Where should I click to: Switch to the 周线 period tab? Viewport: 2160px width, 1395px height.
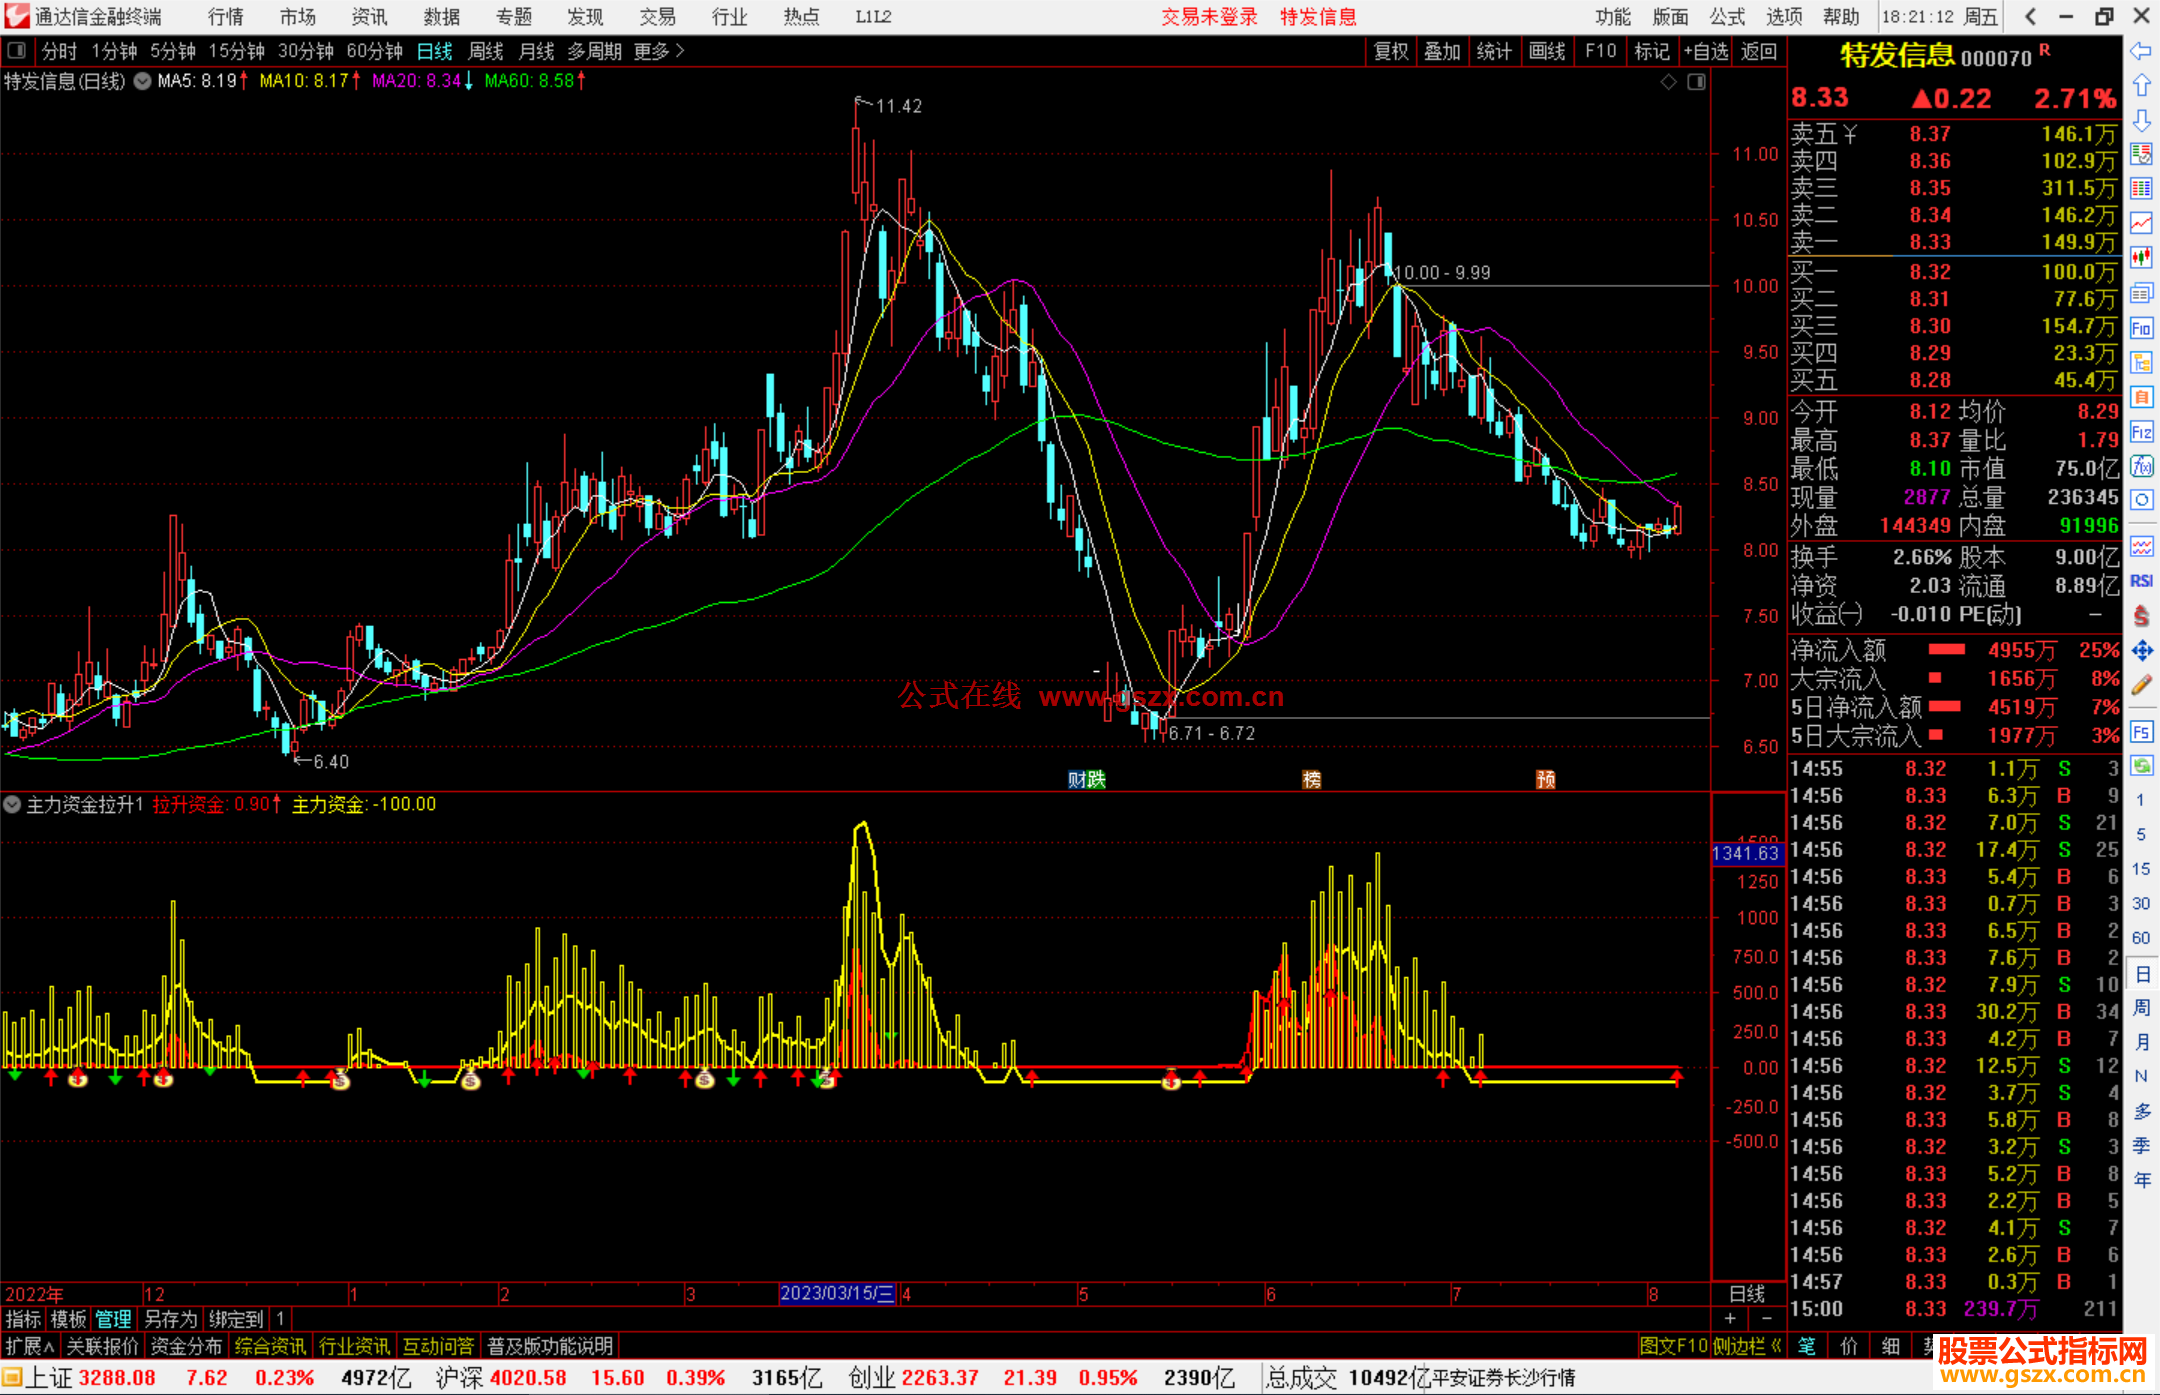pos(486,51)
